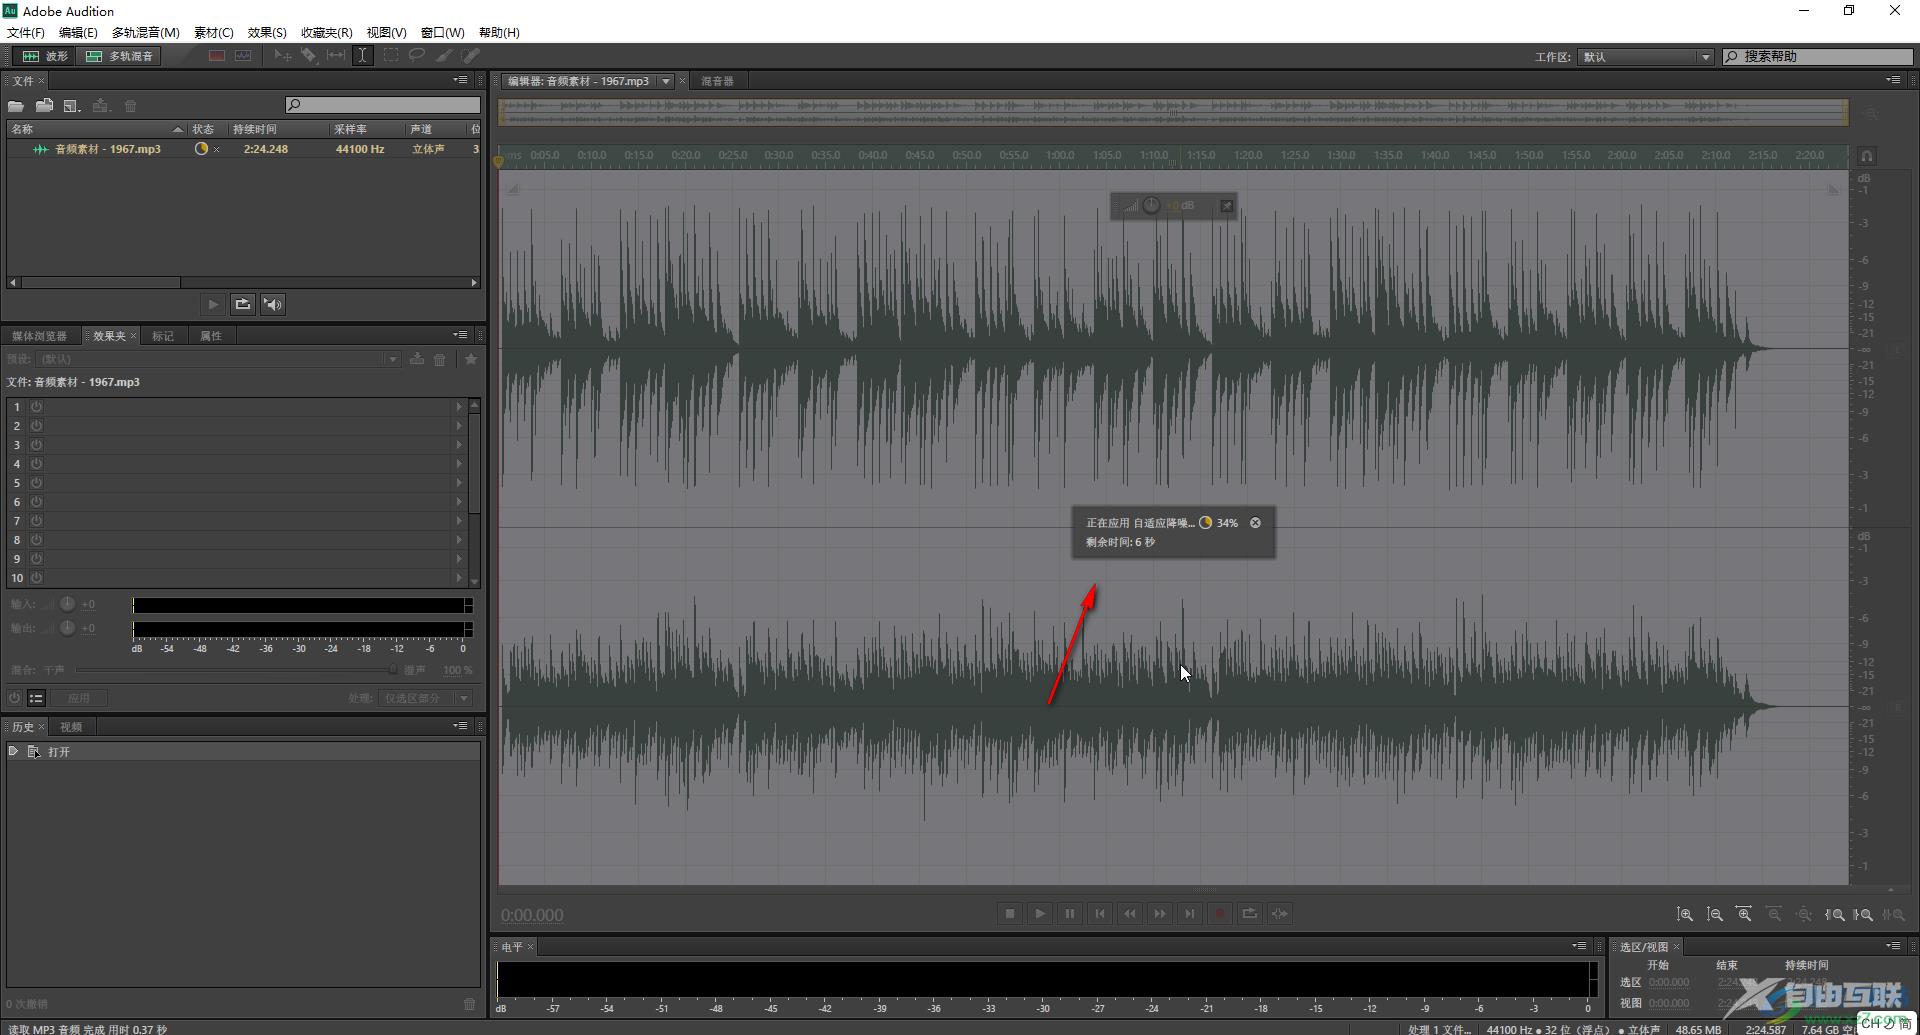Adjust the 输出 output gain knob
Image resolution: width=1920 pixels, height=1035 pixels.
tap(67, 628)
